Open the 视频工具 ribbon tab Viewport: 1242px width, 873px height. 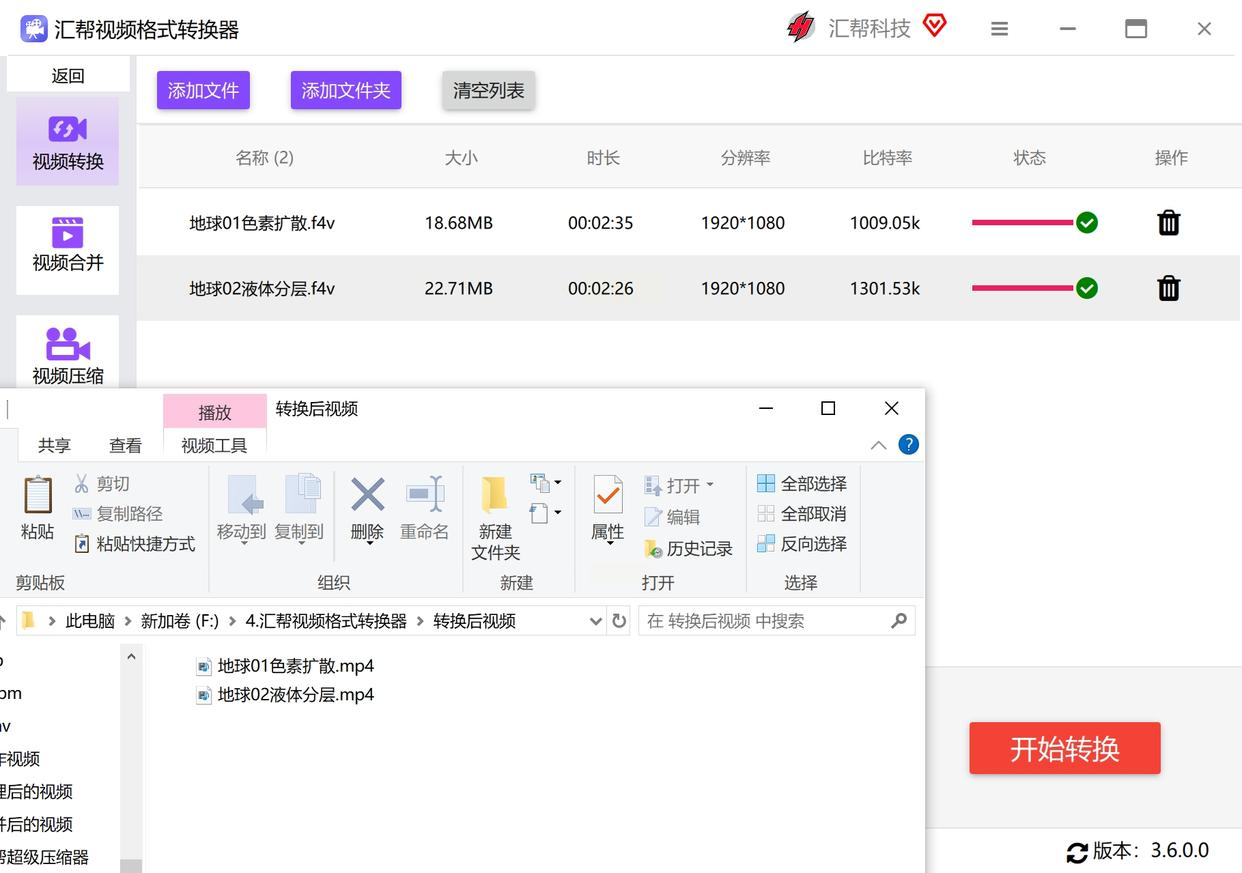point(214,446)
